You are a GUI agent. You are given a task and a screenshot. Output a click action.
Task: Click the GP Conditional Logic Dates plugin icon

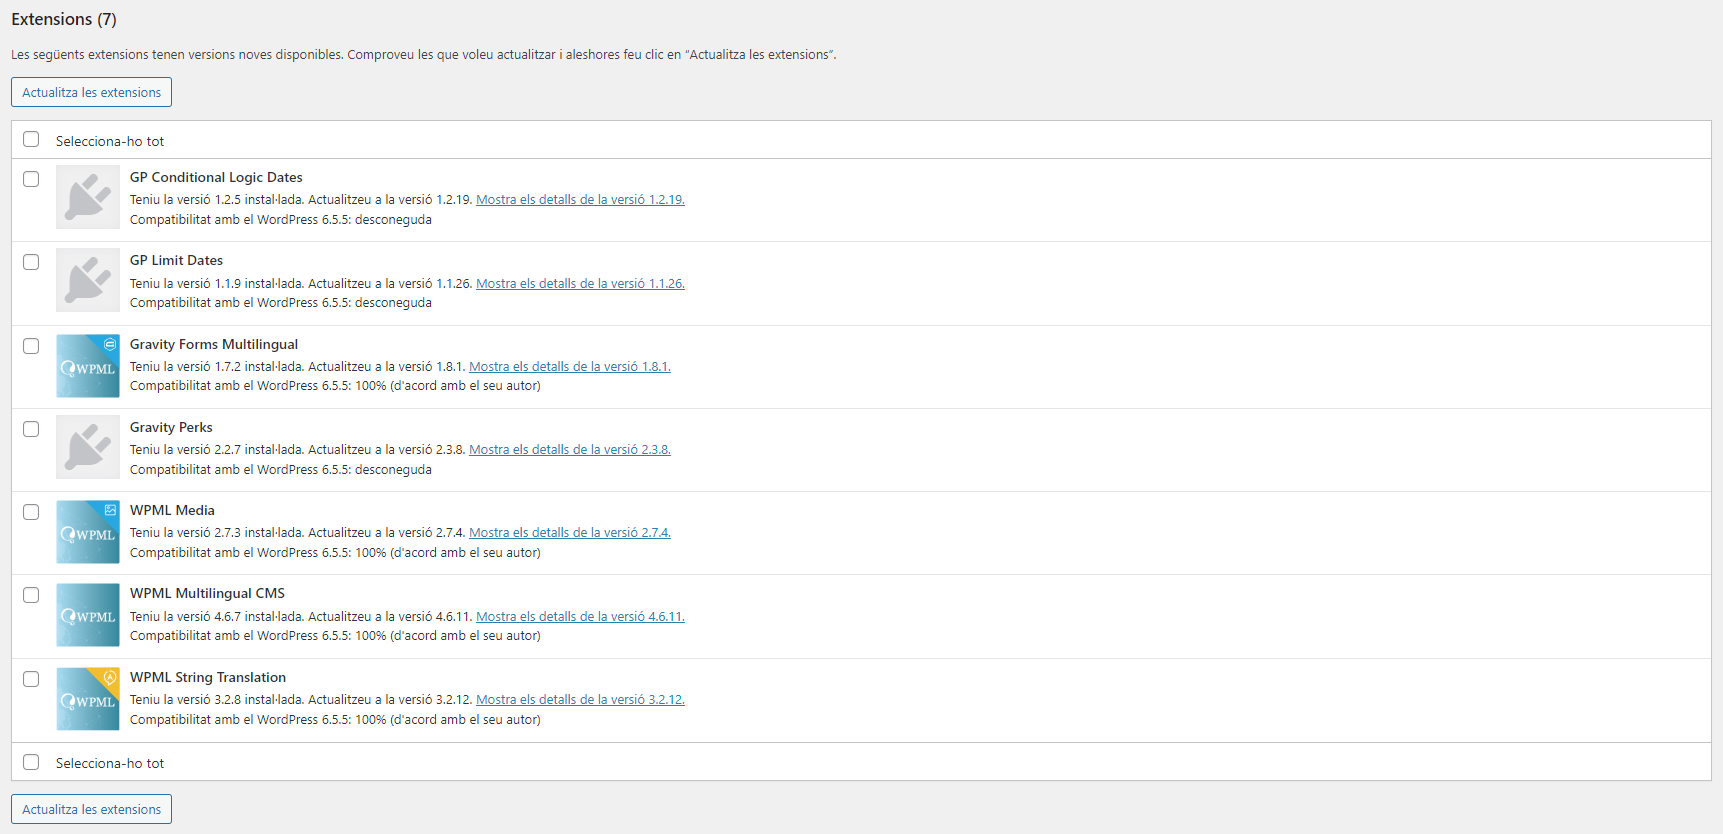point(88,197)
